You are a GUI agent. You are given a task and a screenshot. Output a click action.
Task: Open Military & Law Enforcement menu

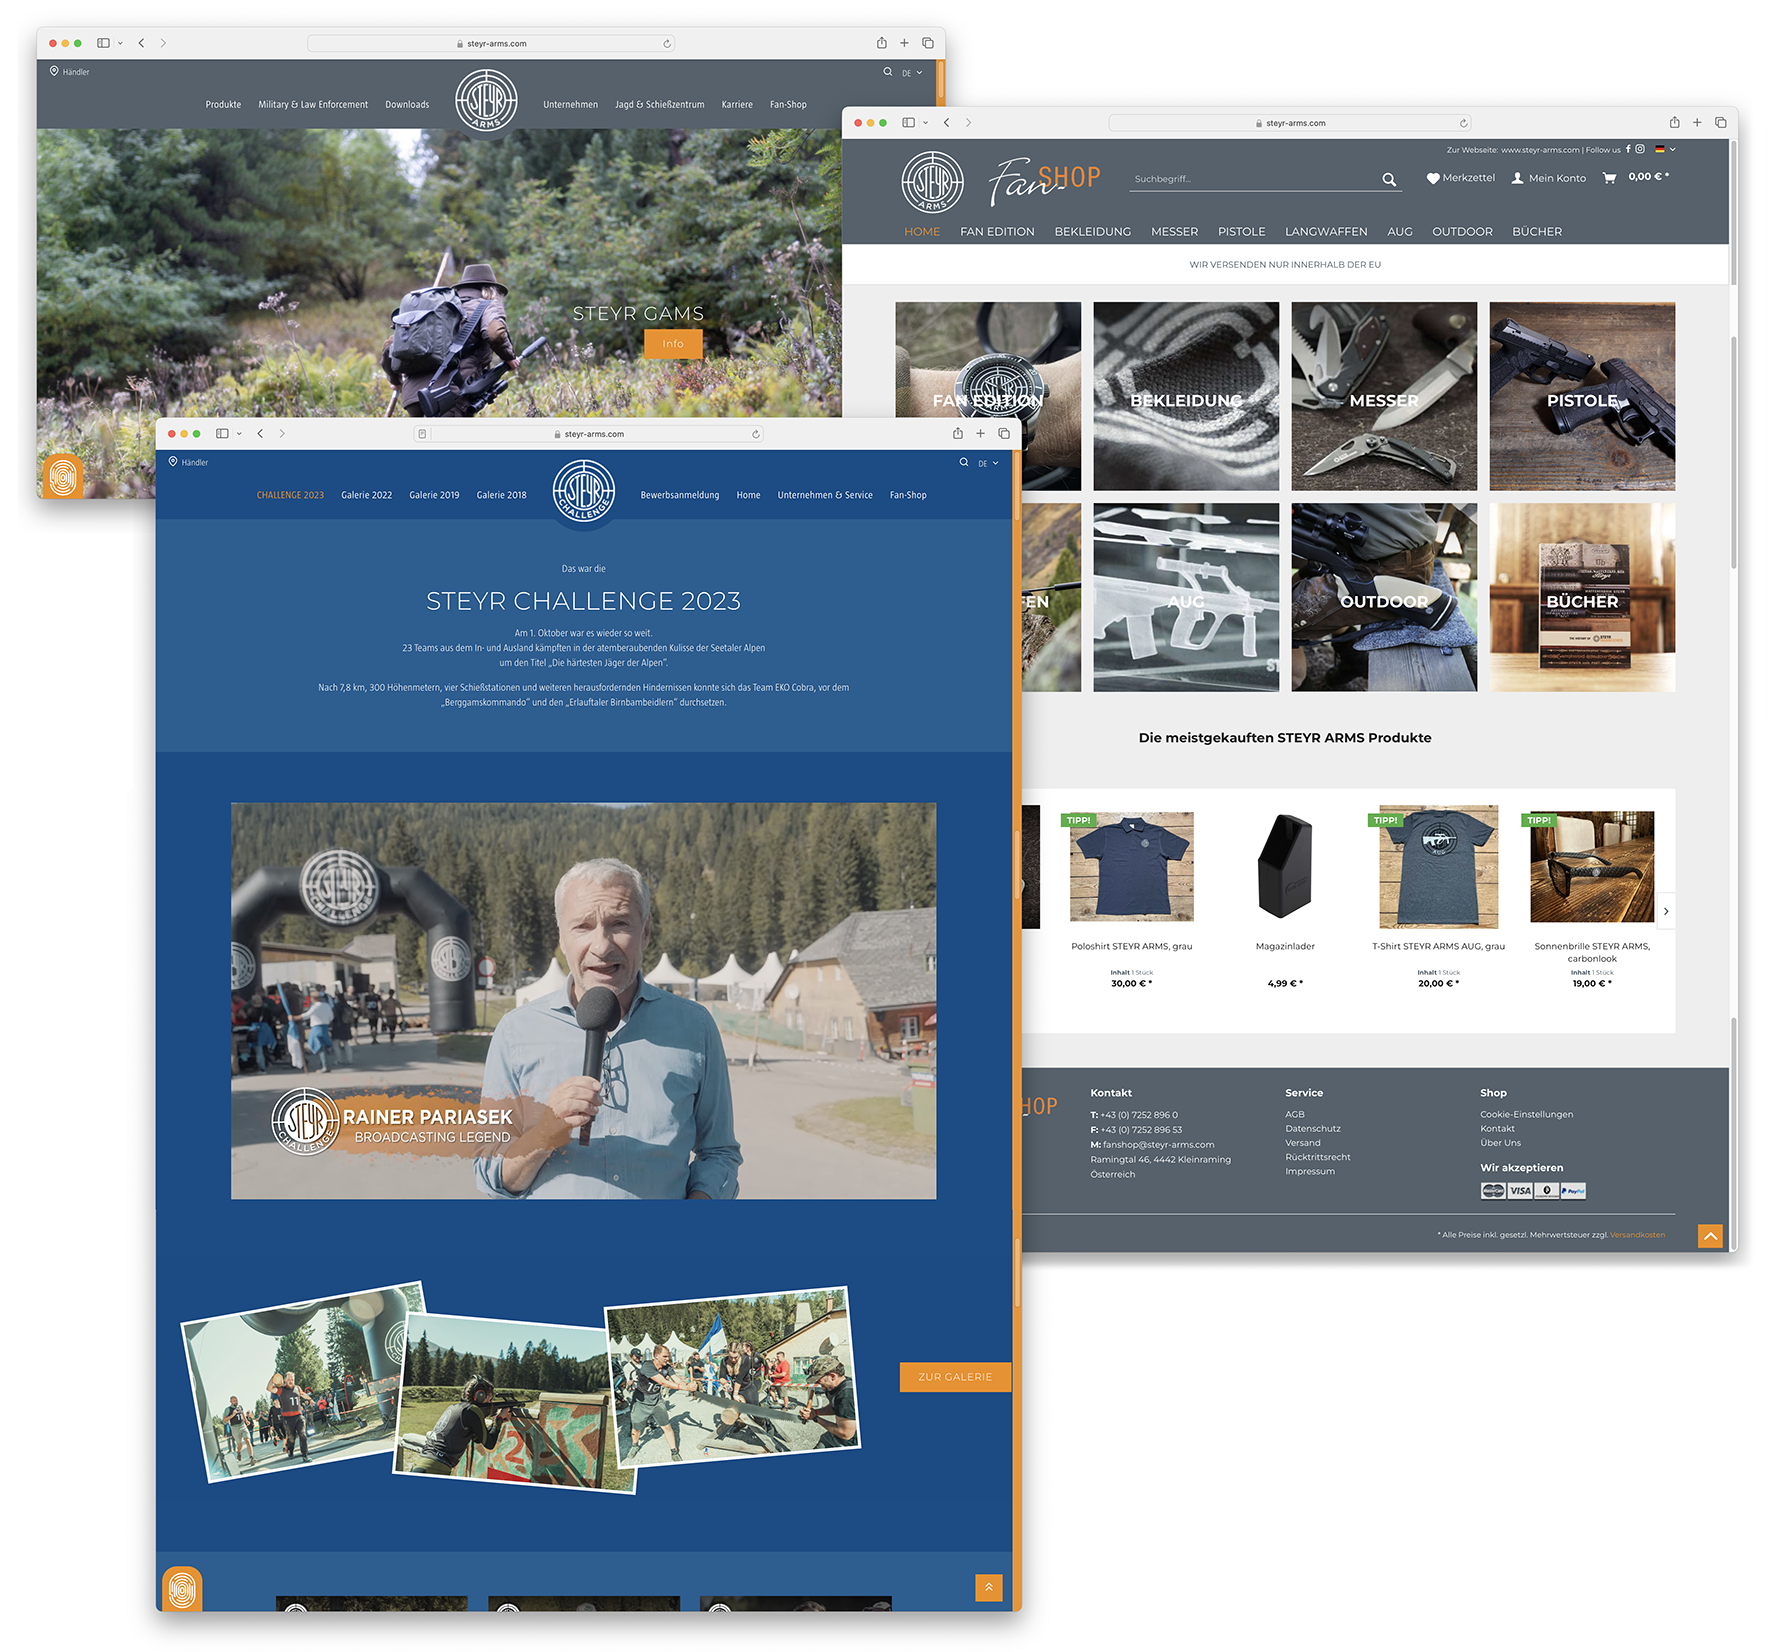pyautogui.click(x=313, y=104)
